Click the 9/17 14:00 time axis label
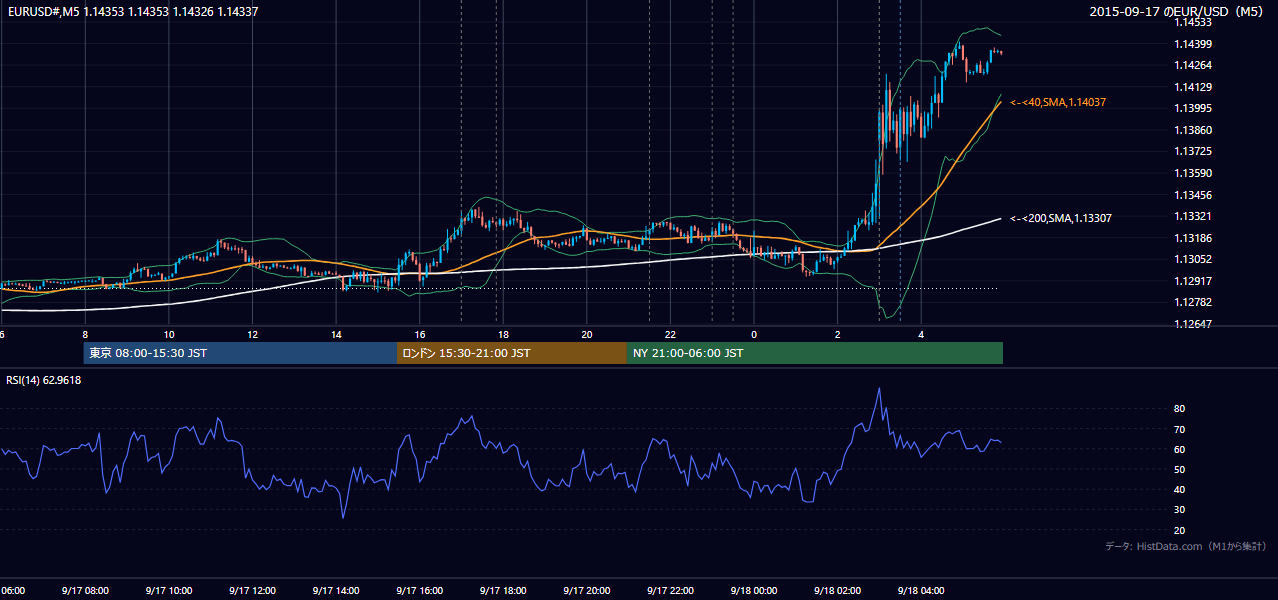The width and height of the screenshot is (1278, 600). click(336, 591)
